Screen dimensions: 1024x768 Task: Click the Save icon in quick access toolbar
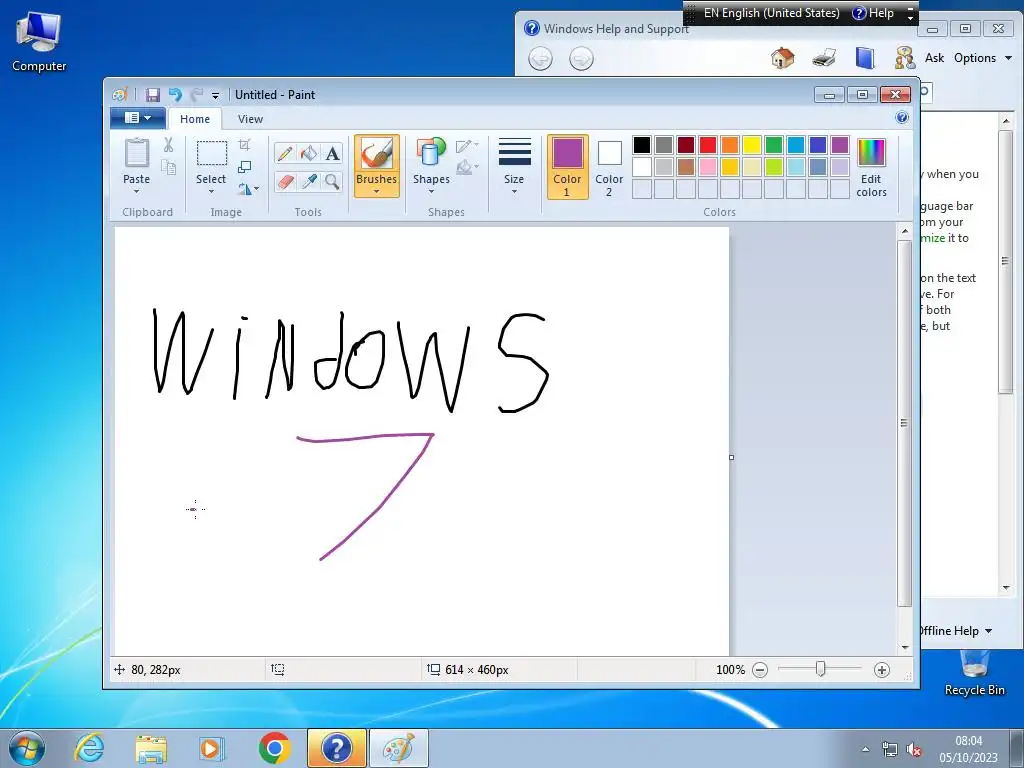click(153, 95)
